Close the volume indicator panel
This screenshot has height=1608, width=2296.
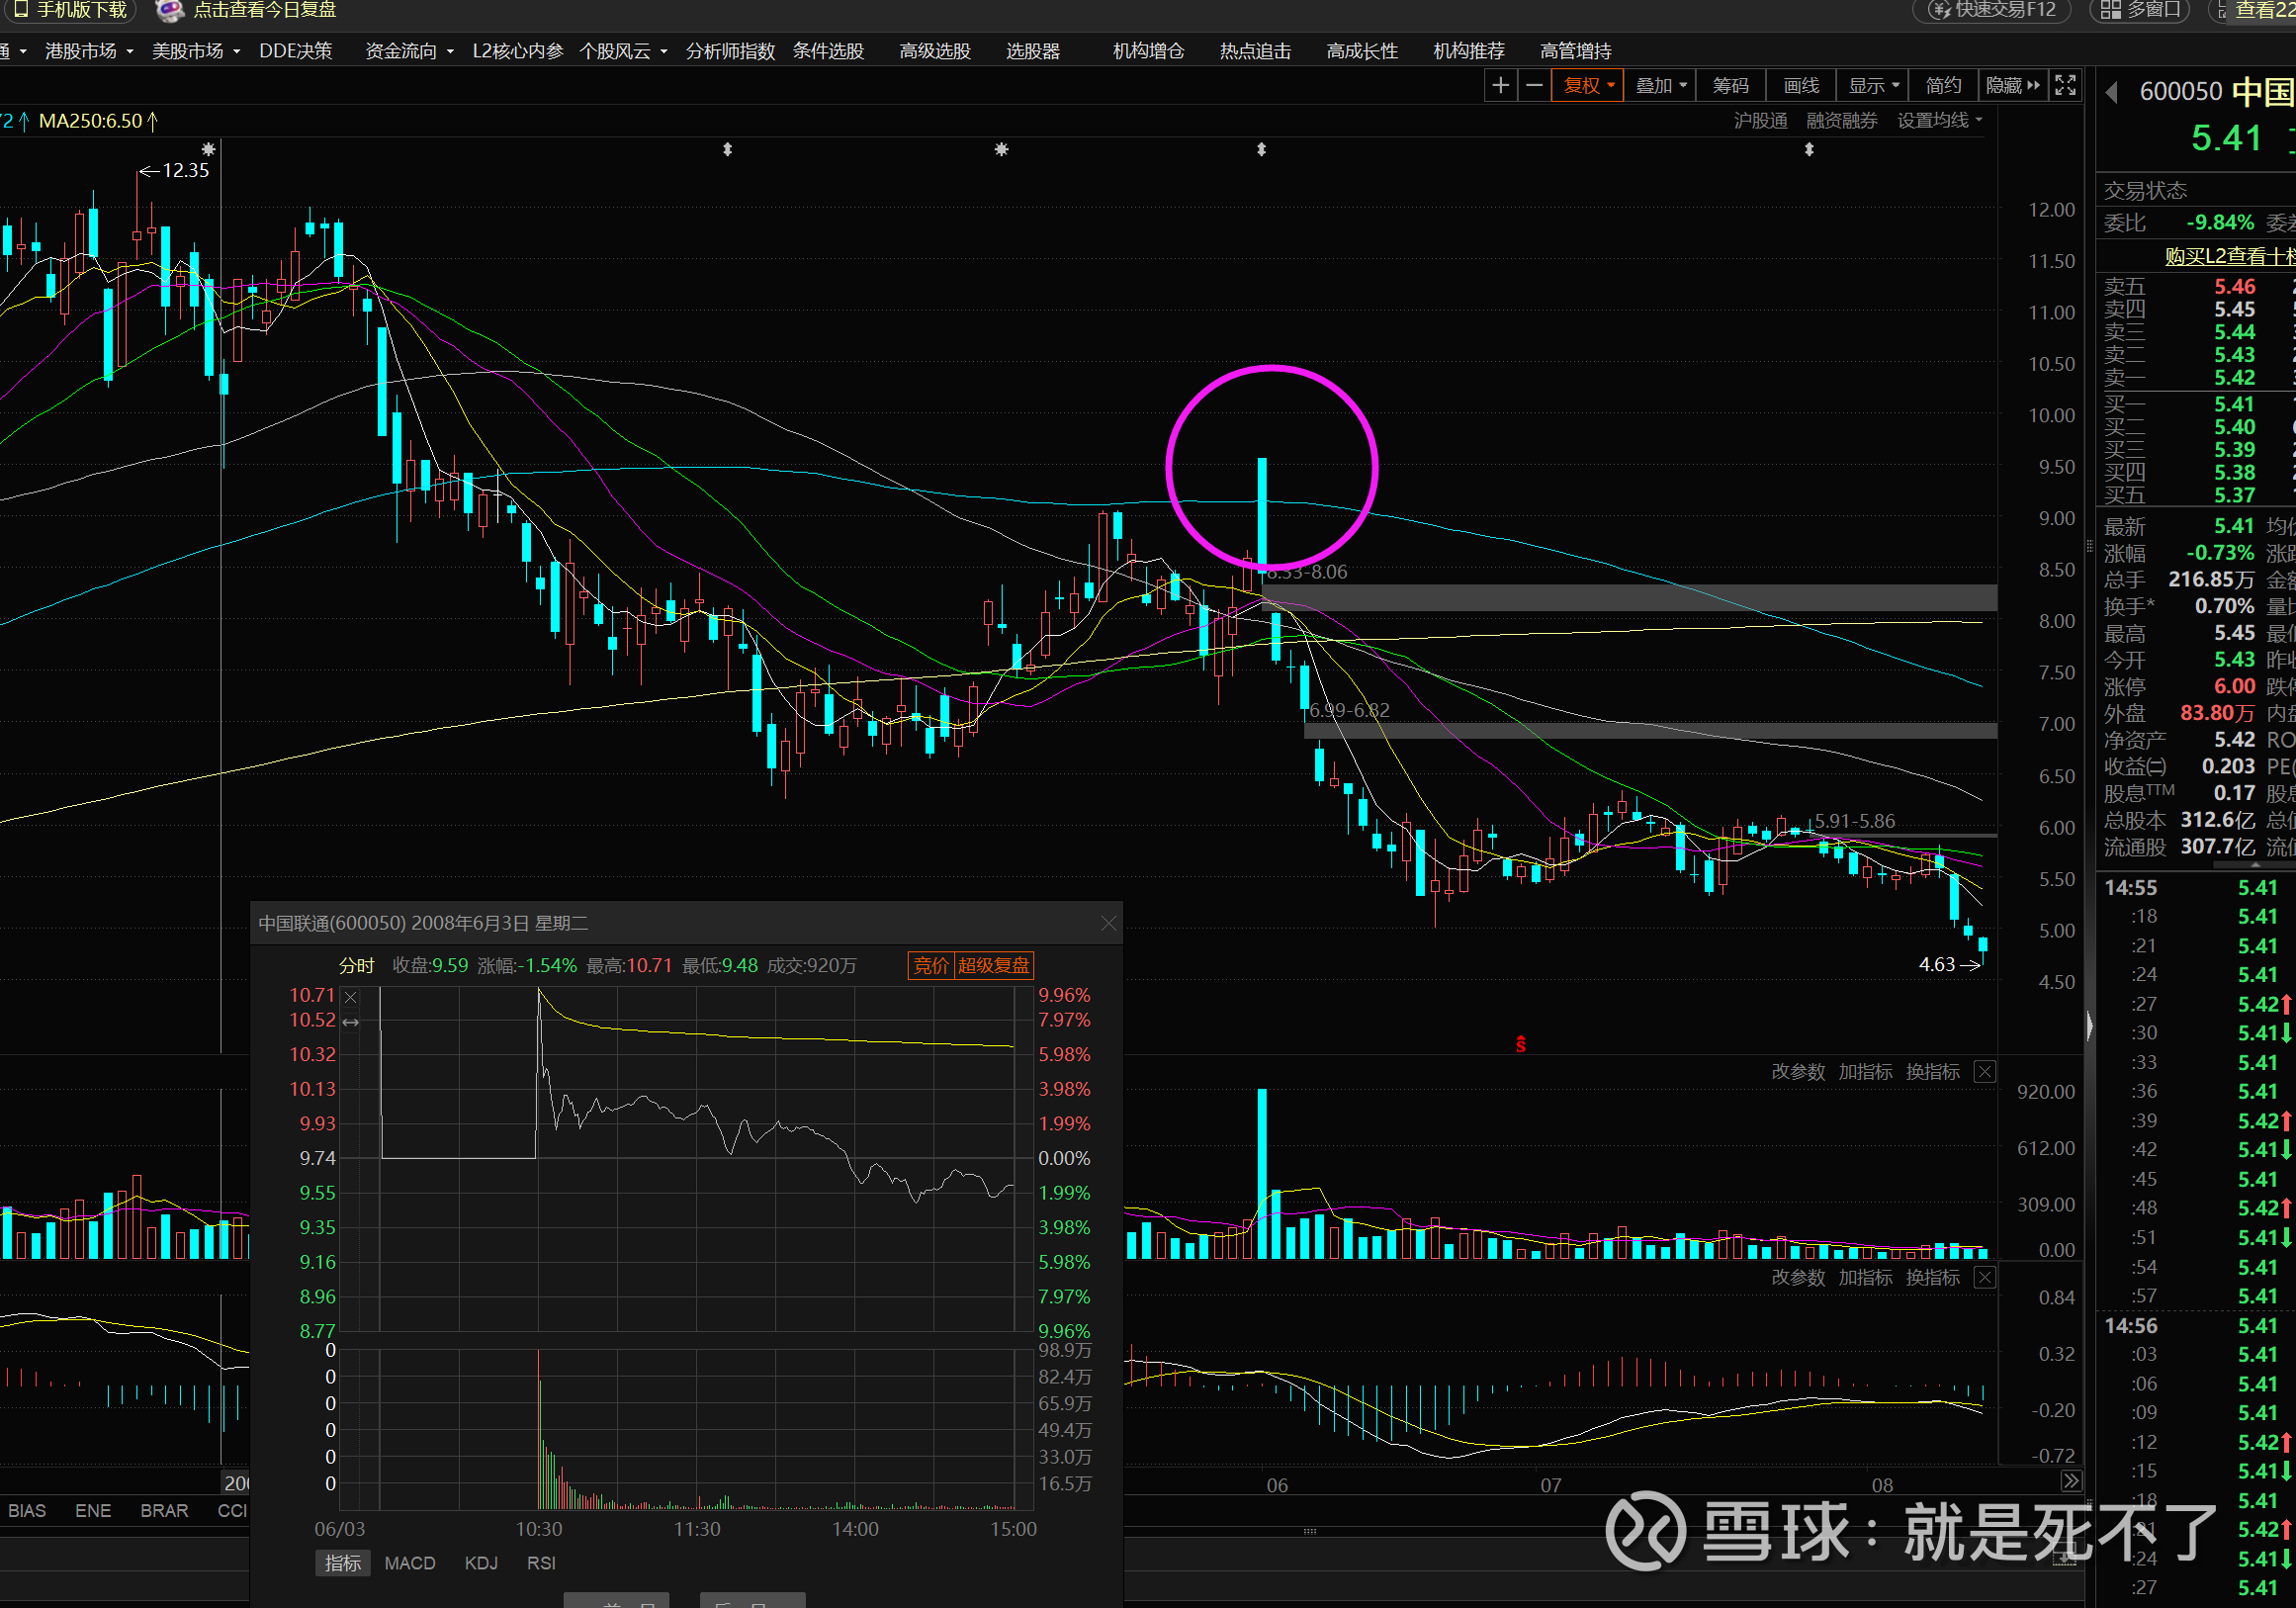tap(1985, 1072)
